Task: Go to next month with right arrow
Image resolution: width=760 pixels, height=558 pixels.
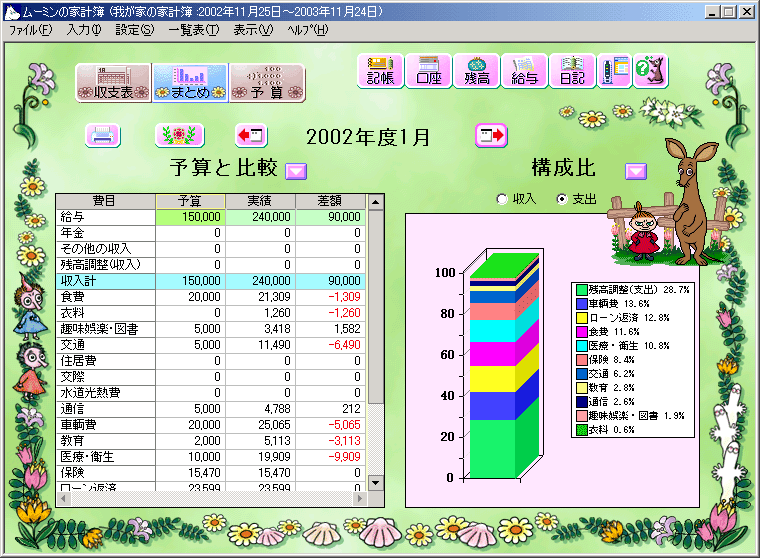Action: click(491, 135)
